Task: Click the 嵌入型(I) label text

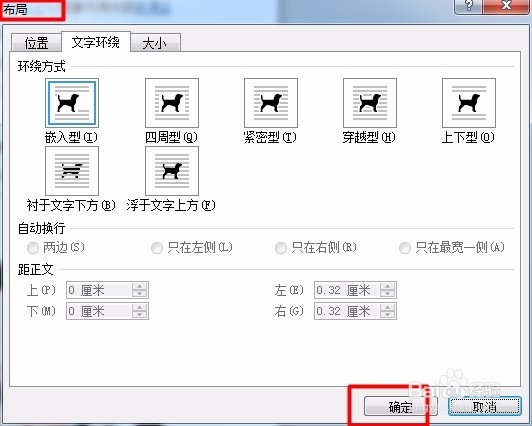Action: click(71, 137)
